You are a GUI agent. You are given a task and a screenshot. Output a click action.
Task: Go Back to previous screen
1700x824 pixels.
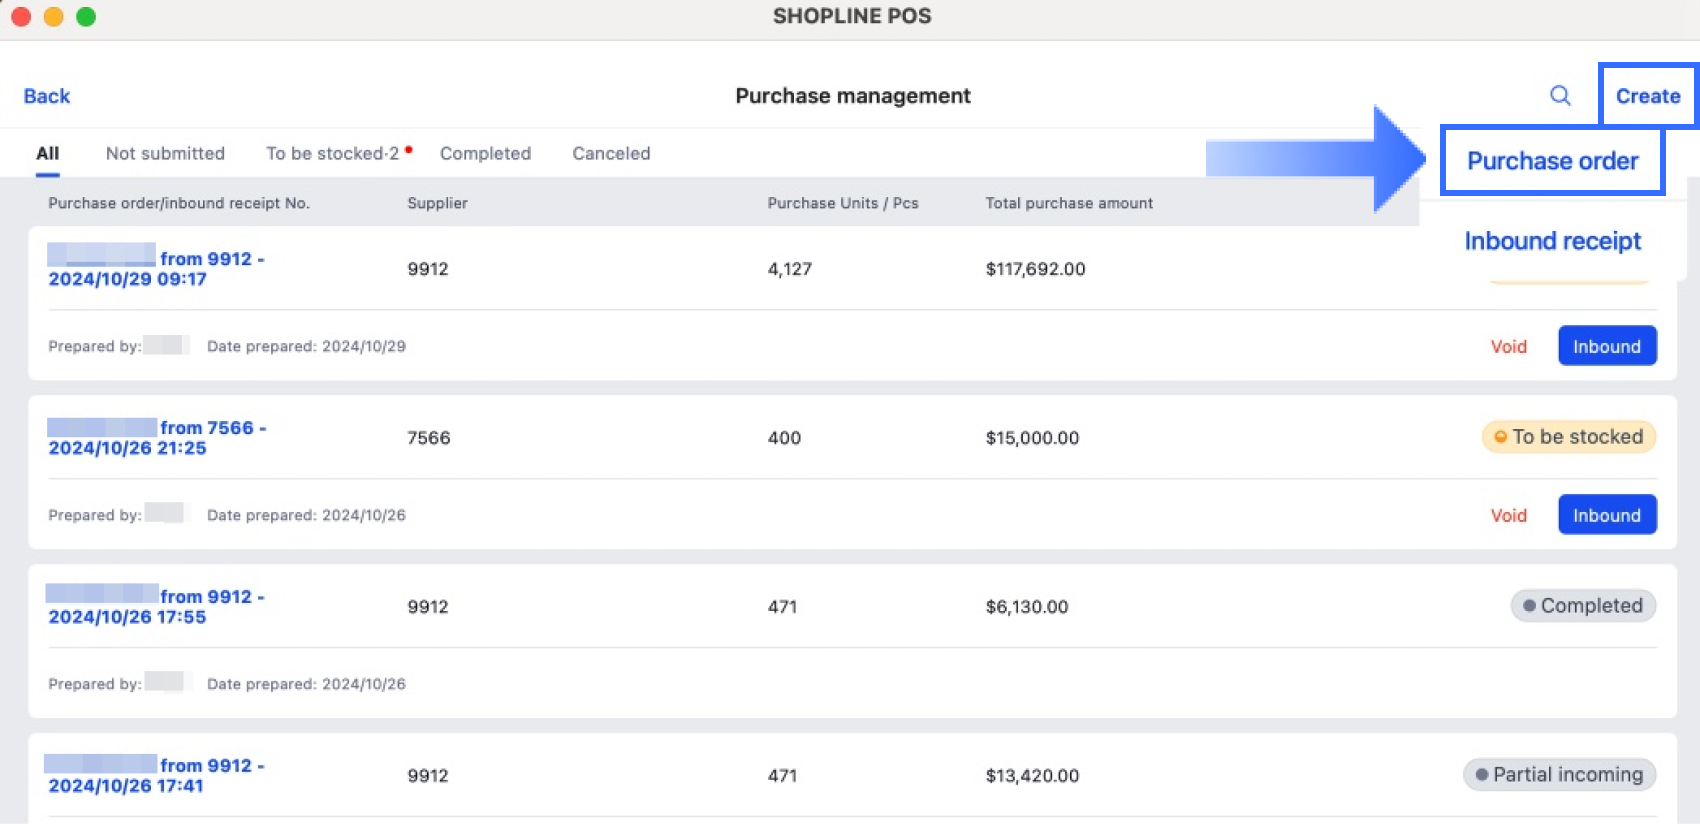point(47,96)
